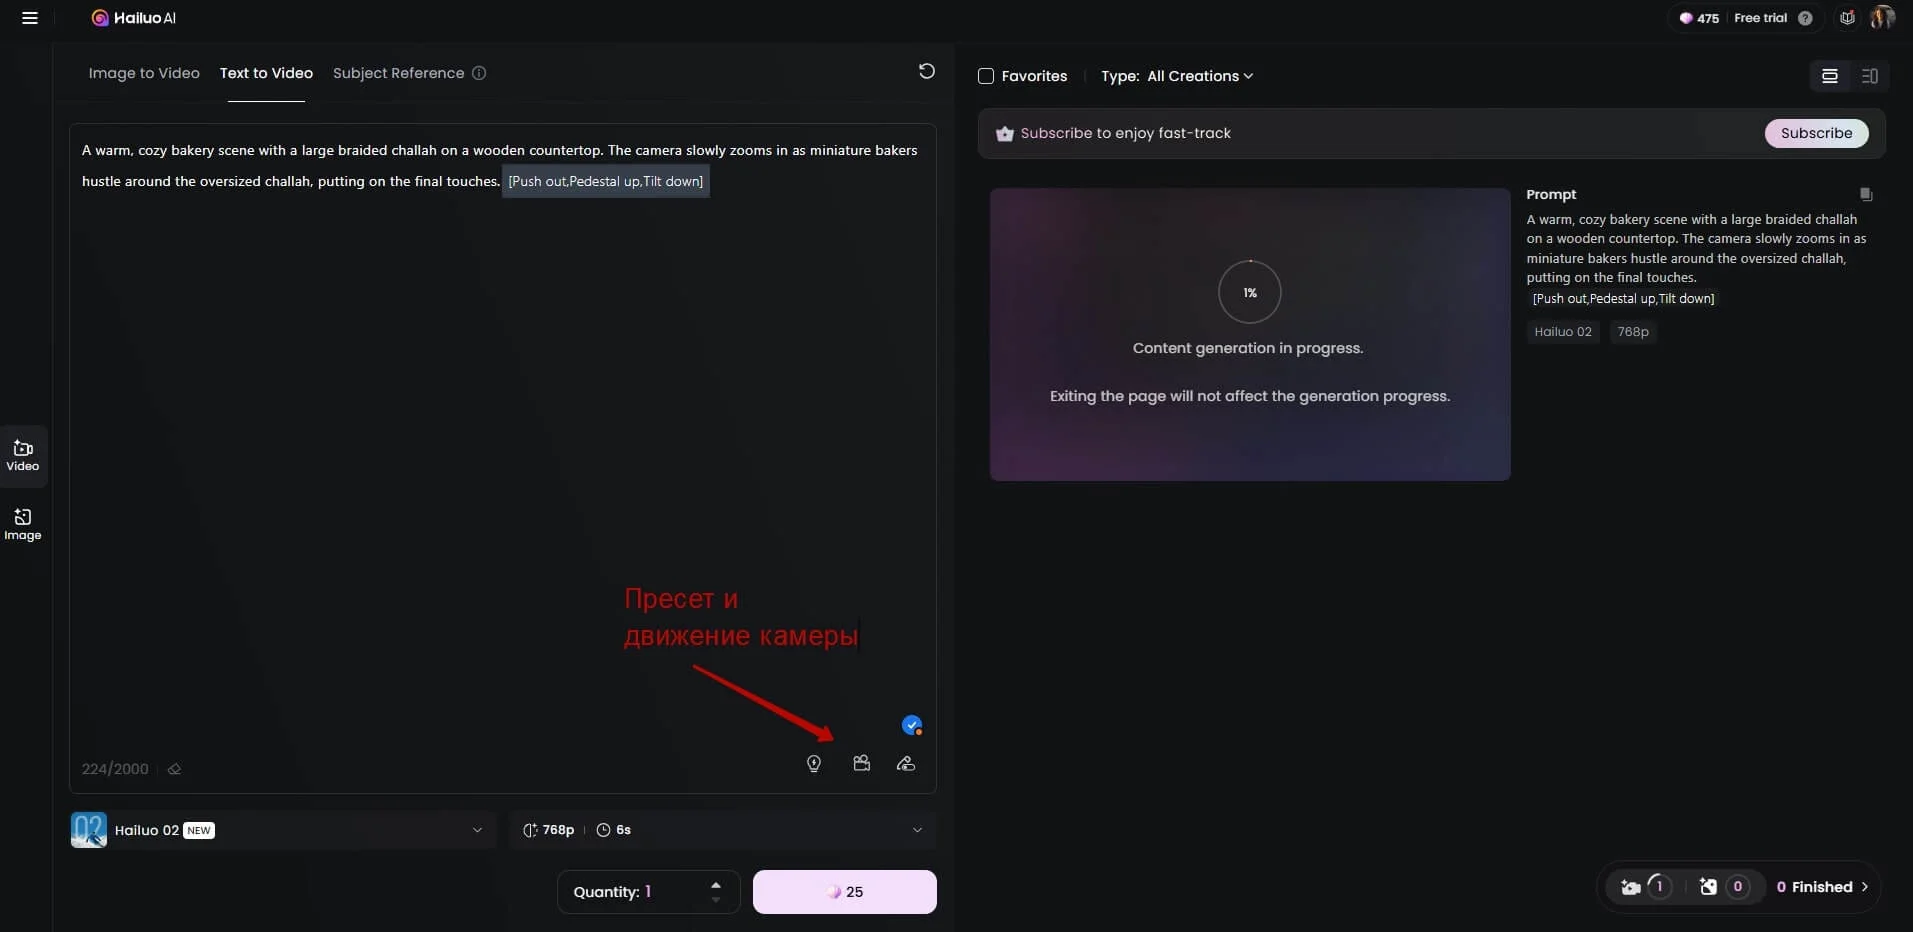
Task: Switch to the list layout view icon
Action: pyautogui.click(x=1829, y=76)
